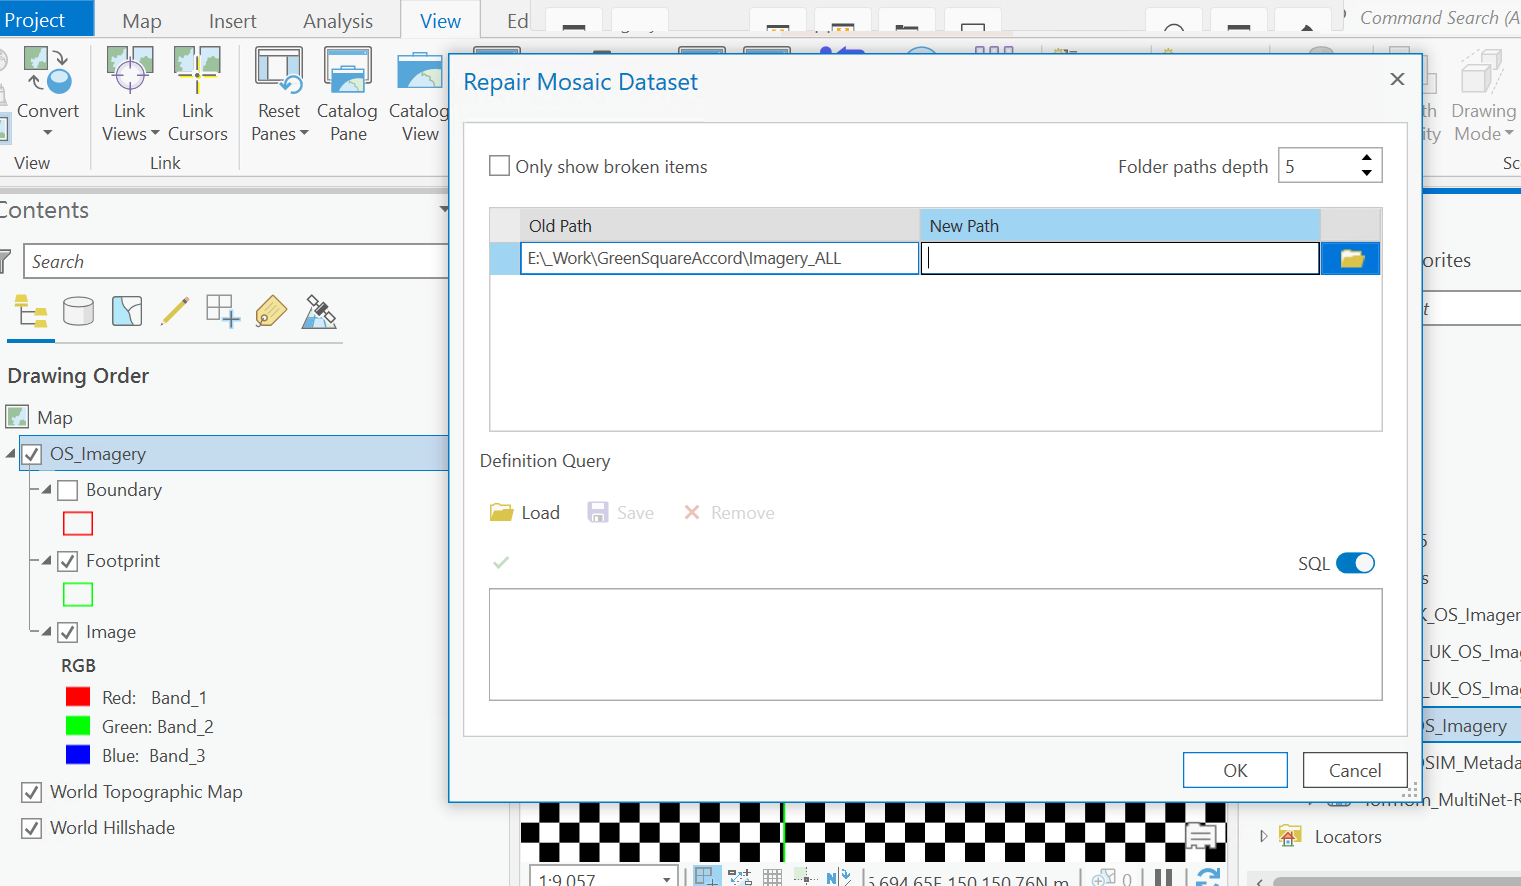Collapse the OS_Imagery layer group

click(11, 454)
